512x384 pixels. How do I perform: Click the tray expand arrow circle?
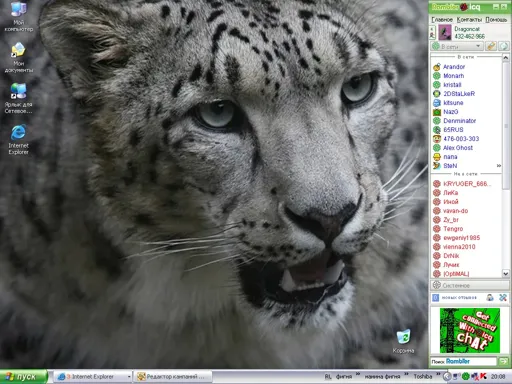click(x=447, y=377)
